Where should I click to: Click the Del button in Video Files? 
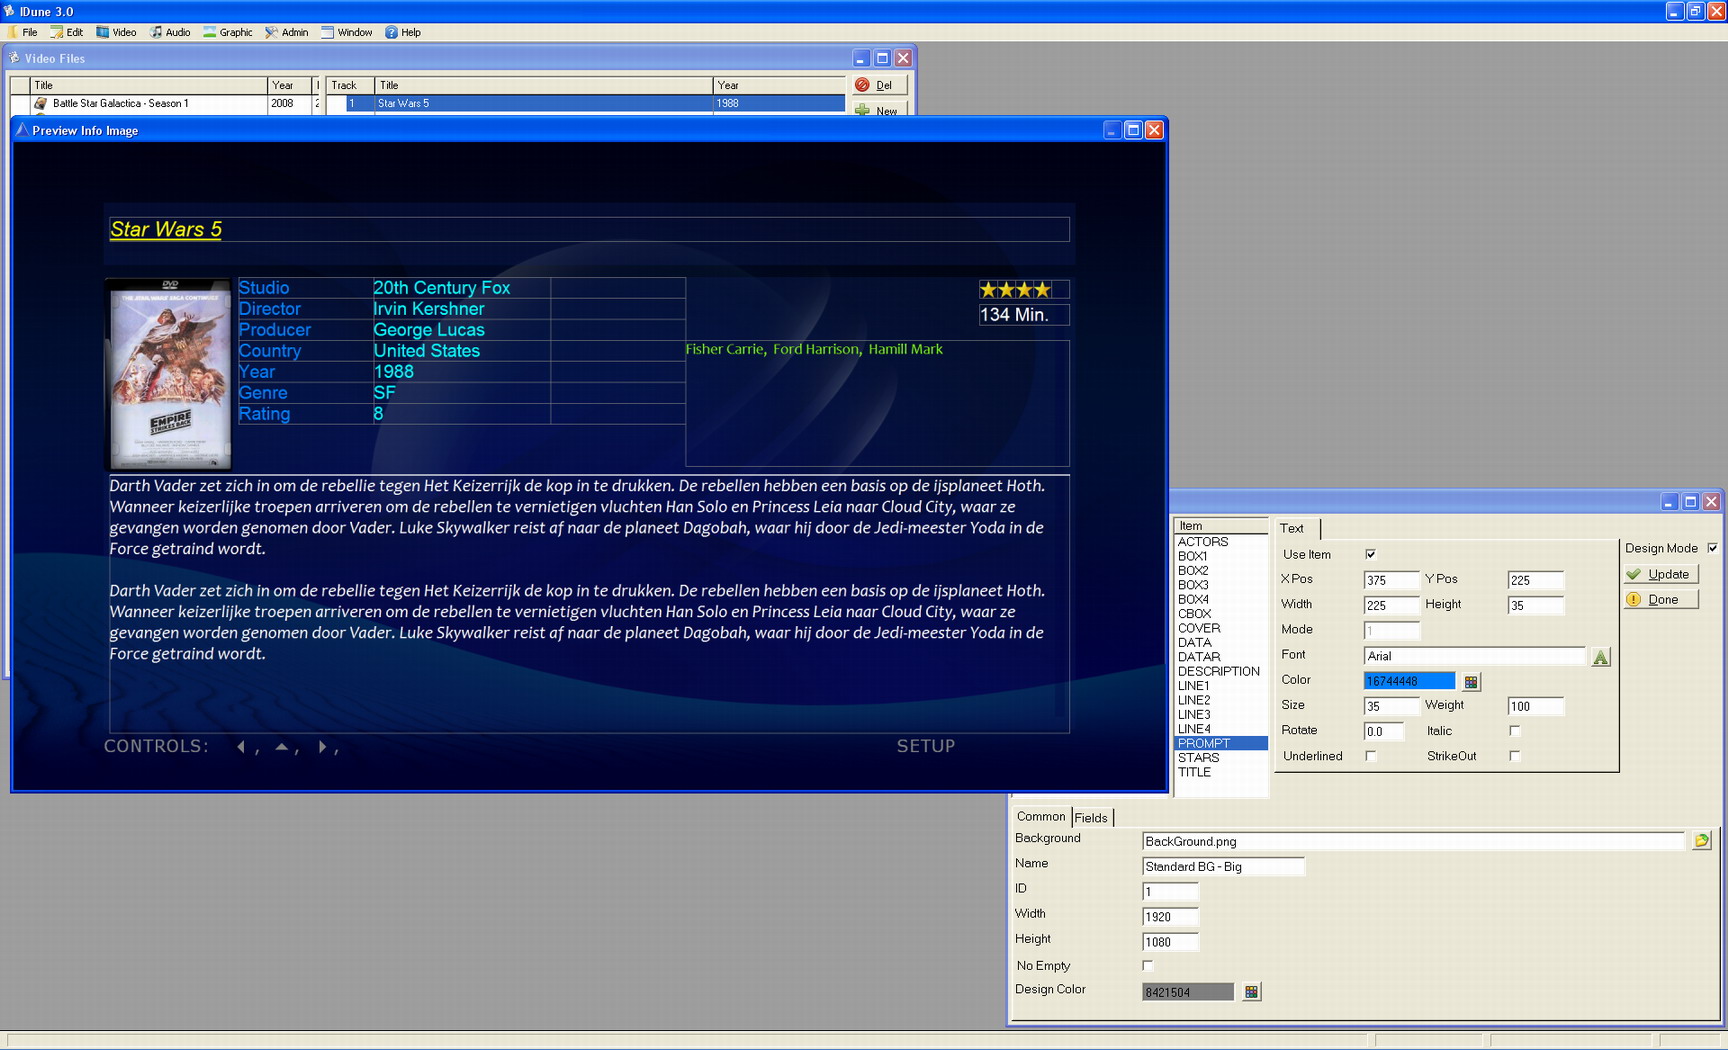click(x=879, y=85)
